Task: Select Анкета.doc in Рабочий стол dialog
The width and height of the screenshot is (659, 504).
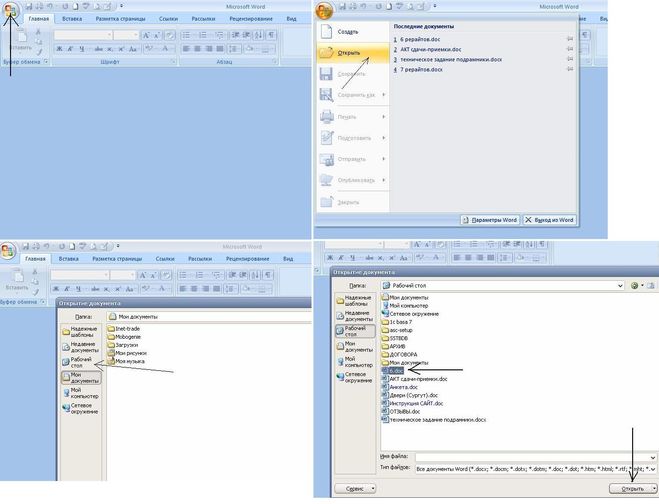Action: [x=400, y=387]
